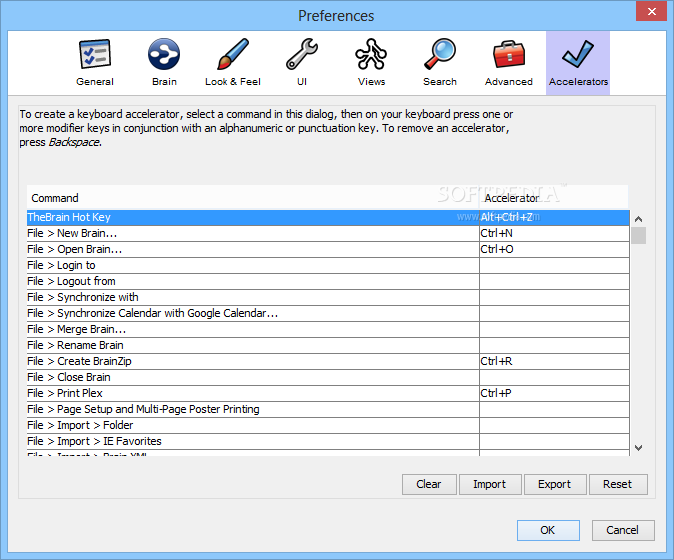
Task: Click the Ctrl+O accelerator cell
Action: pos(555,249)
